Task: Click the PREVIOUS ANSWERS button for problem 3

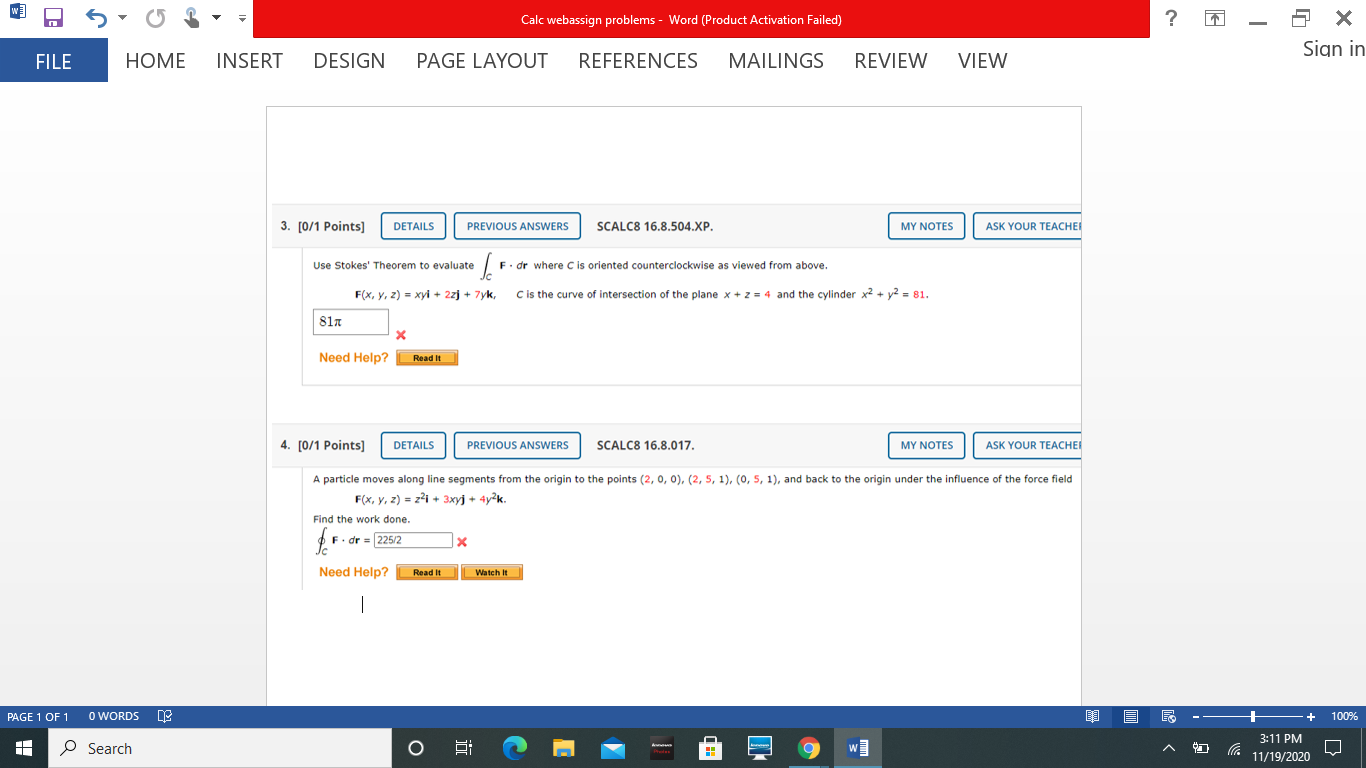Action: [517, 226]
